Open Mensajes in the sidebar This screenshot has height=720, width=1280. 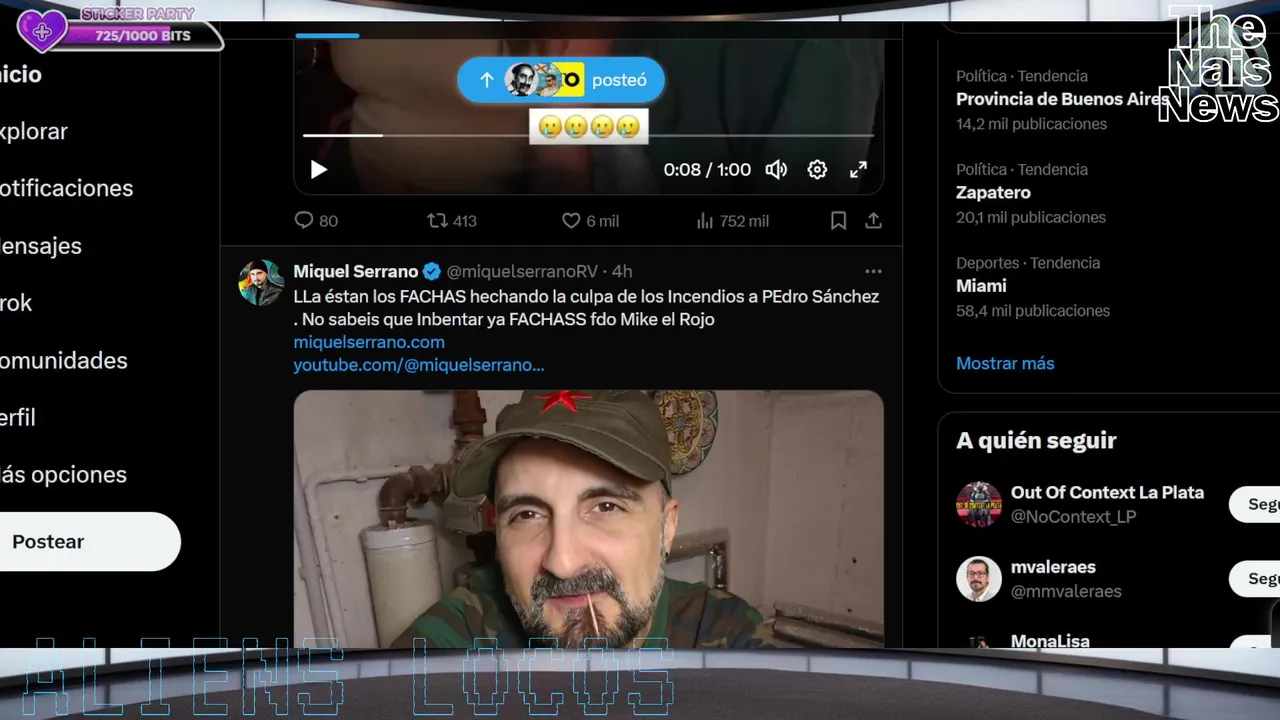point(41,245)
